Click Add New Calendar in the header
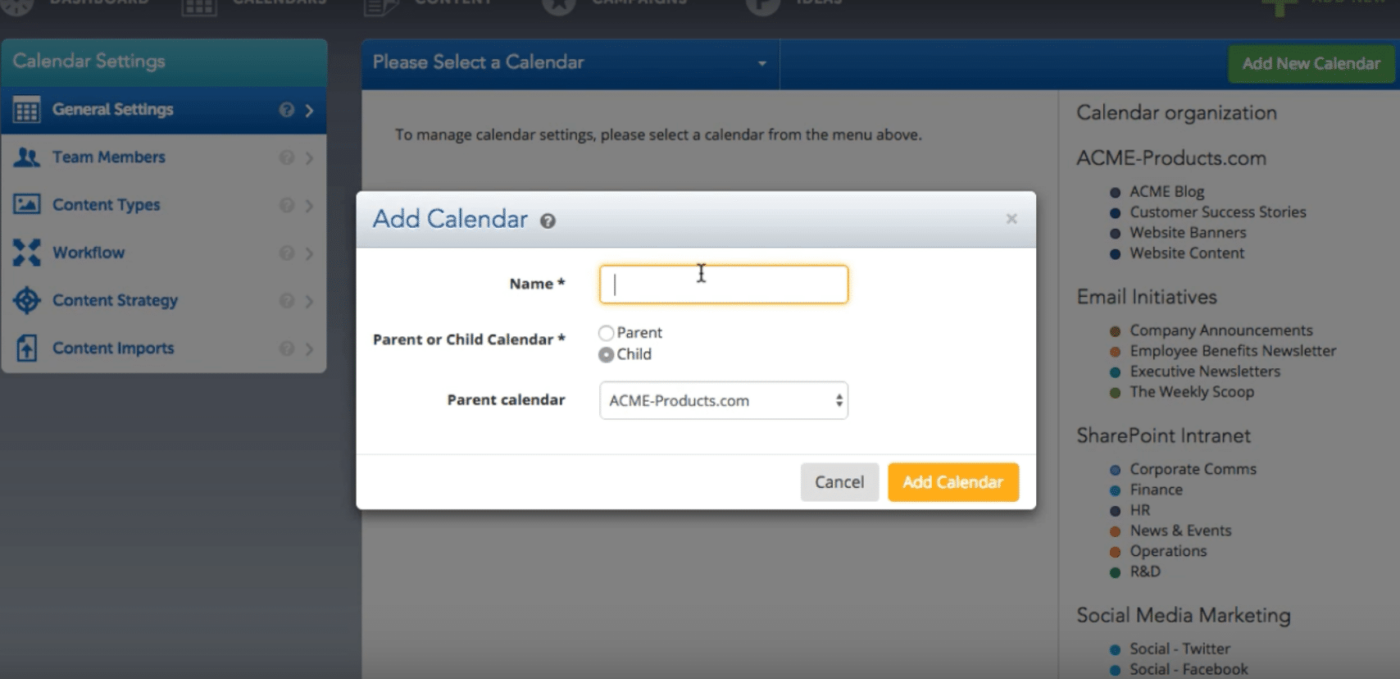Image resolution: width=1400 pixels, height=679 pixels. [x=1310, y=63]
